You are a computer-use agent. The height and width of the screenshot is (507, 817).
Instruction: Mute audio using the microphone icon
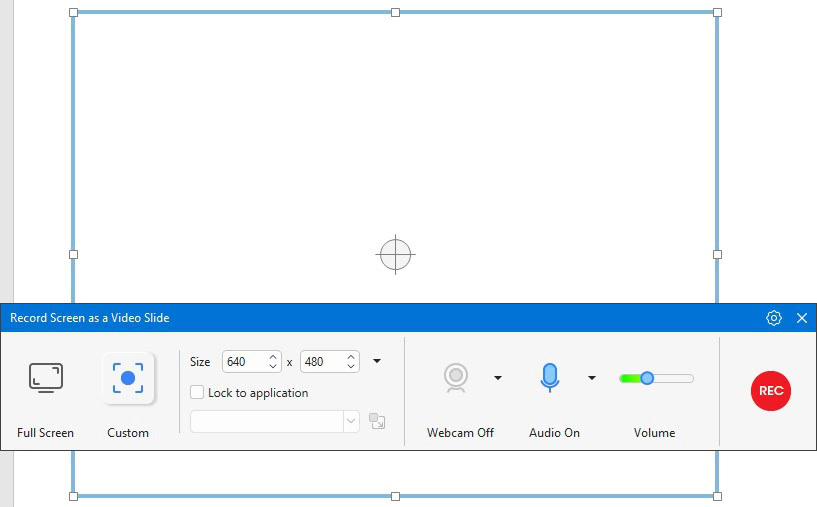tap(549, 377)
